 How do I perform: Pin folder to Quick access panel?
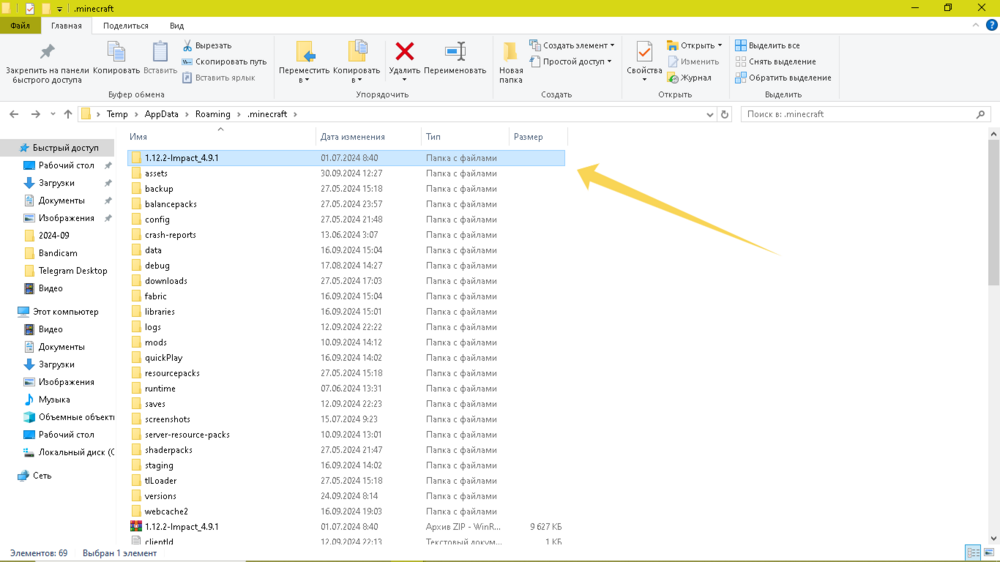tap(47, 63)
